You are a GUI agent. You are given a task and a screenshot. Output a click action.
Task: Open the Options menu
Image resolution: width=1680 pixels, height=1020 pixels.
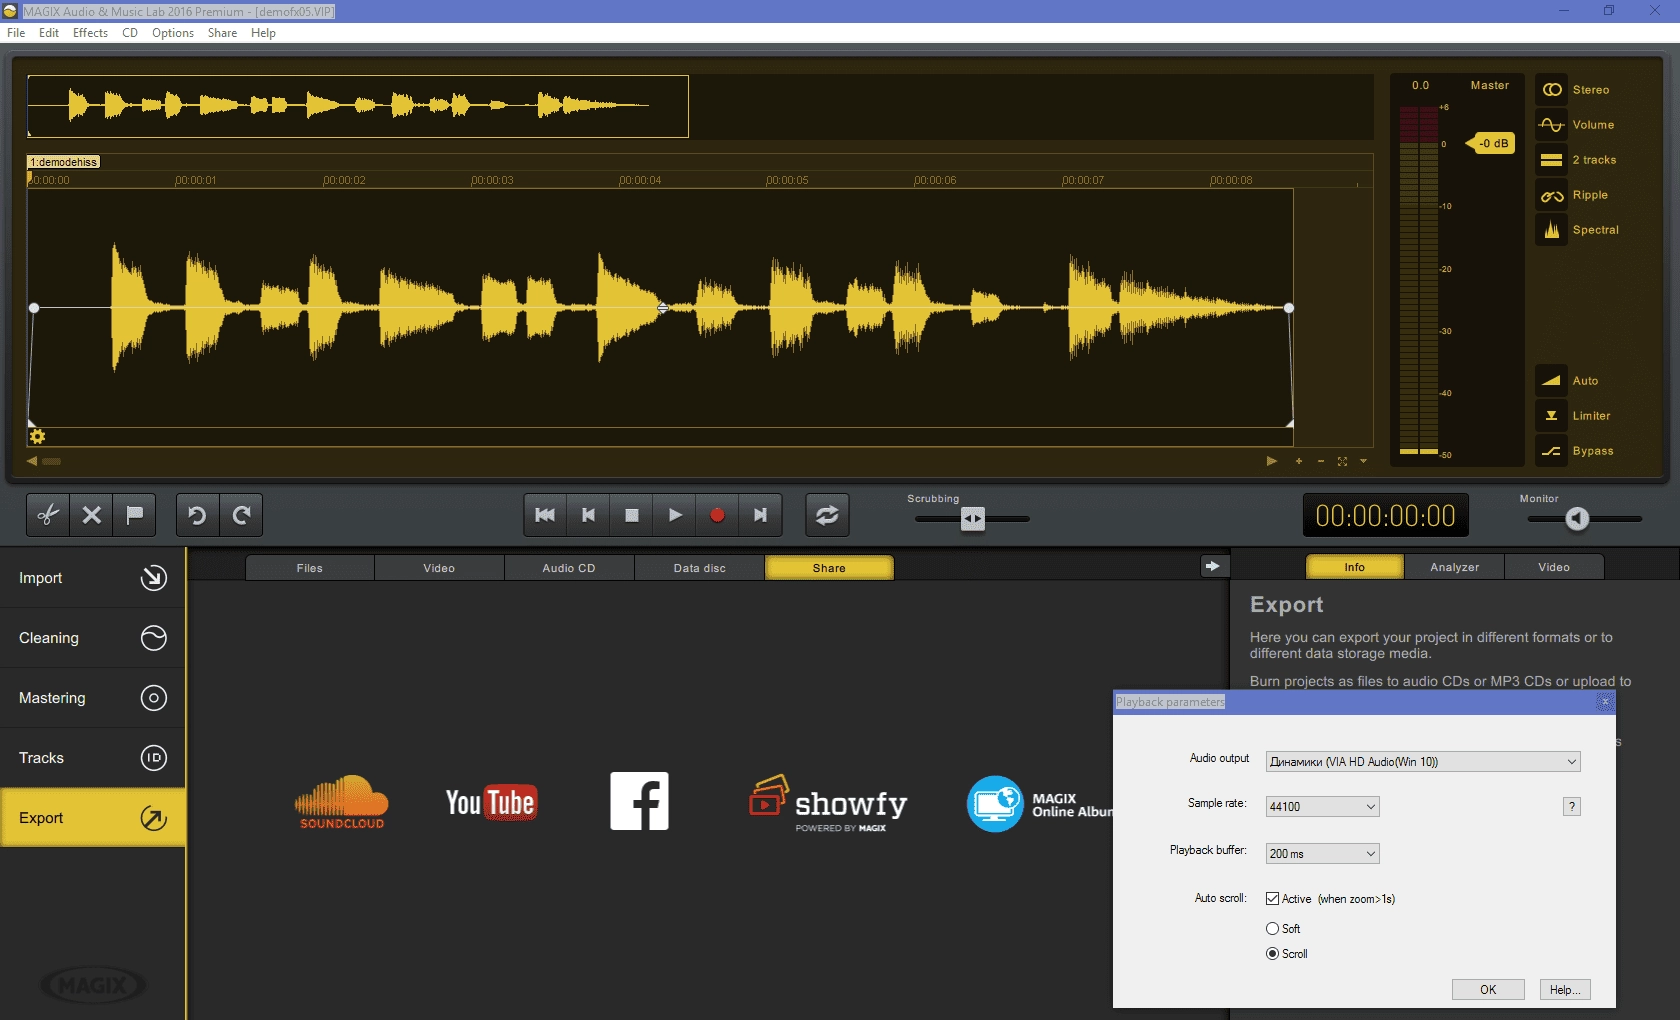(x=173, y=33)
